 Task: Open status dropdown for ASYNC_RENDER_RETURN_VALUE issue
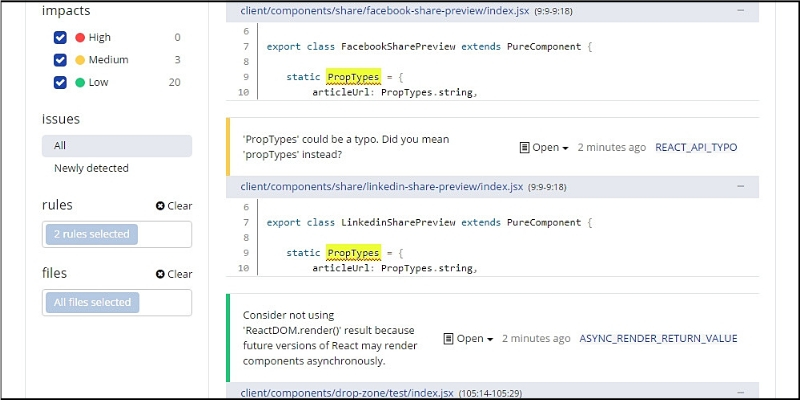pyautogui.click(x=468, y=339)
